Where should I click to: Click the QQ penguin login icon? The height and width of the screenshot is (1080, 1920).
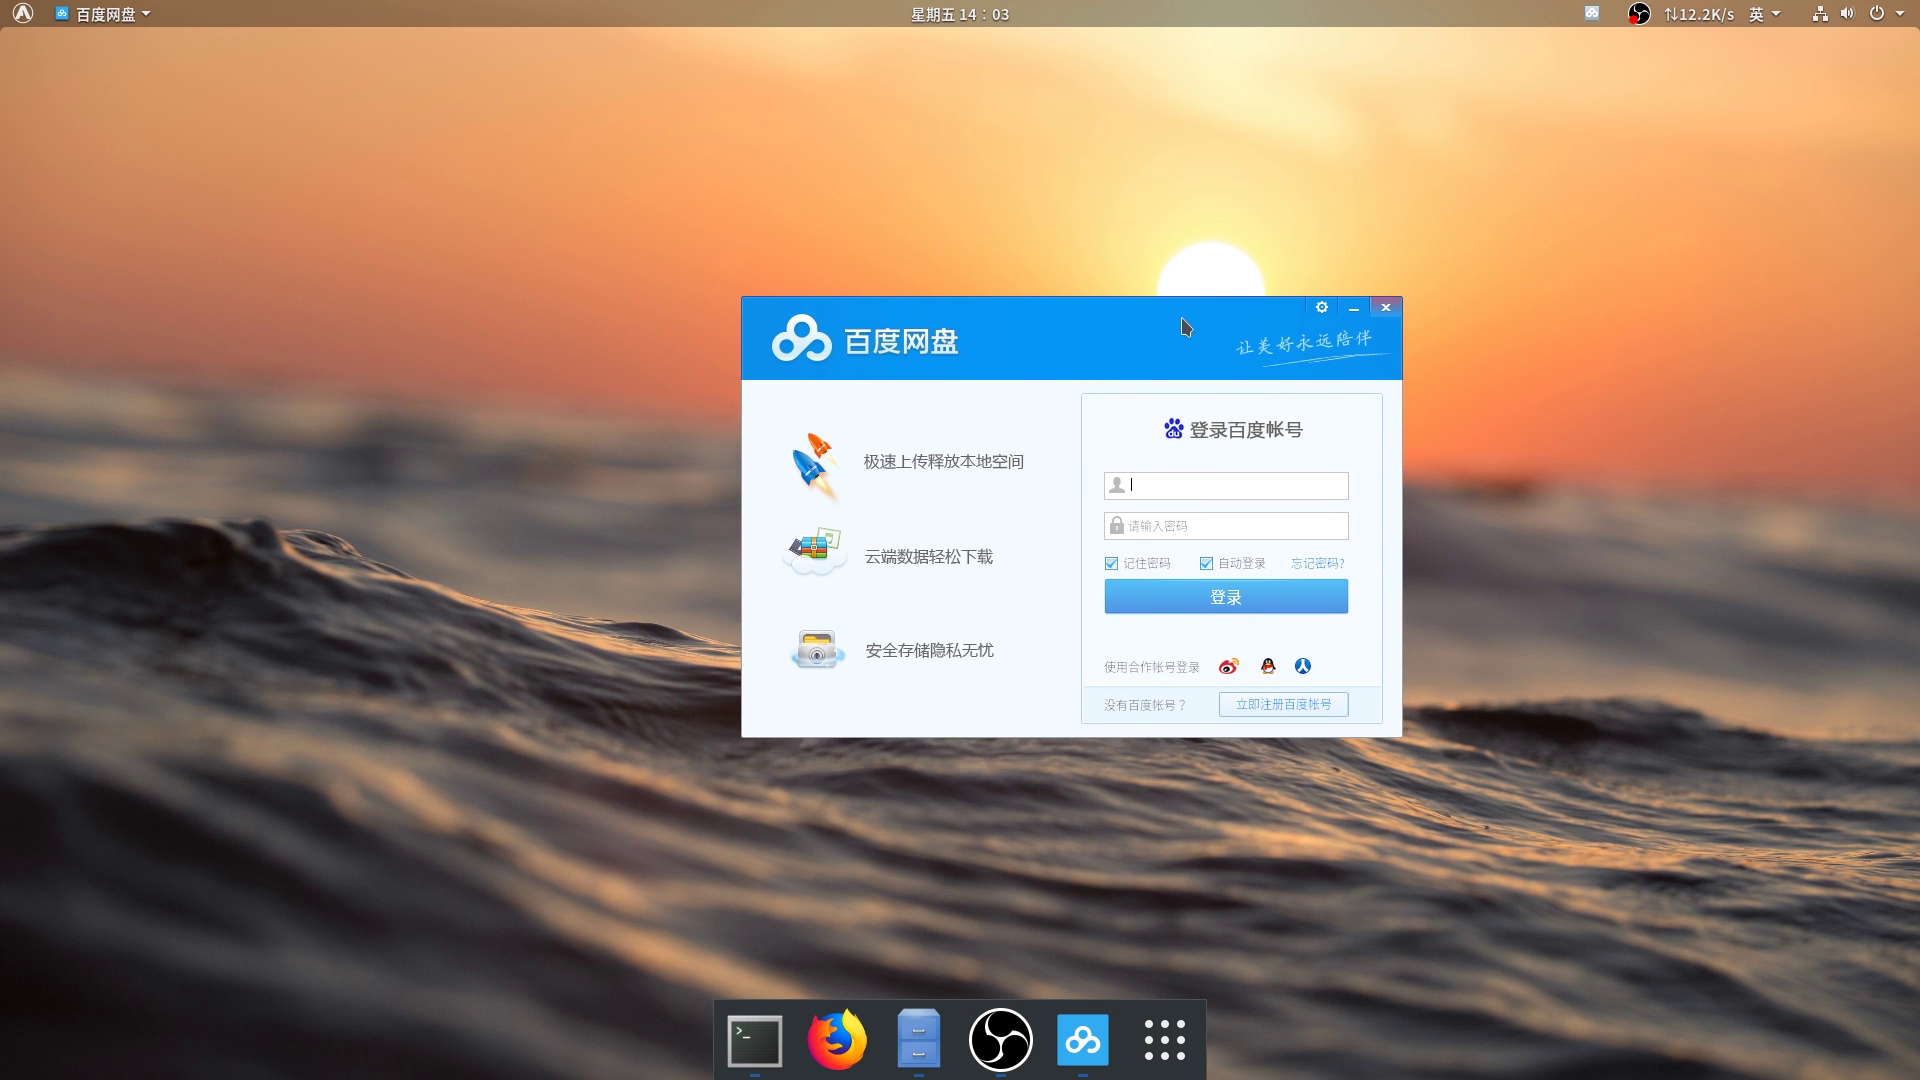(1268, 666)
